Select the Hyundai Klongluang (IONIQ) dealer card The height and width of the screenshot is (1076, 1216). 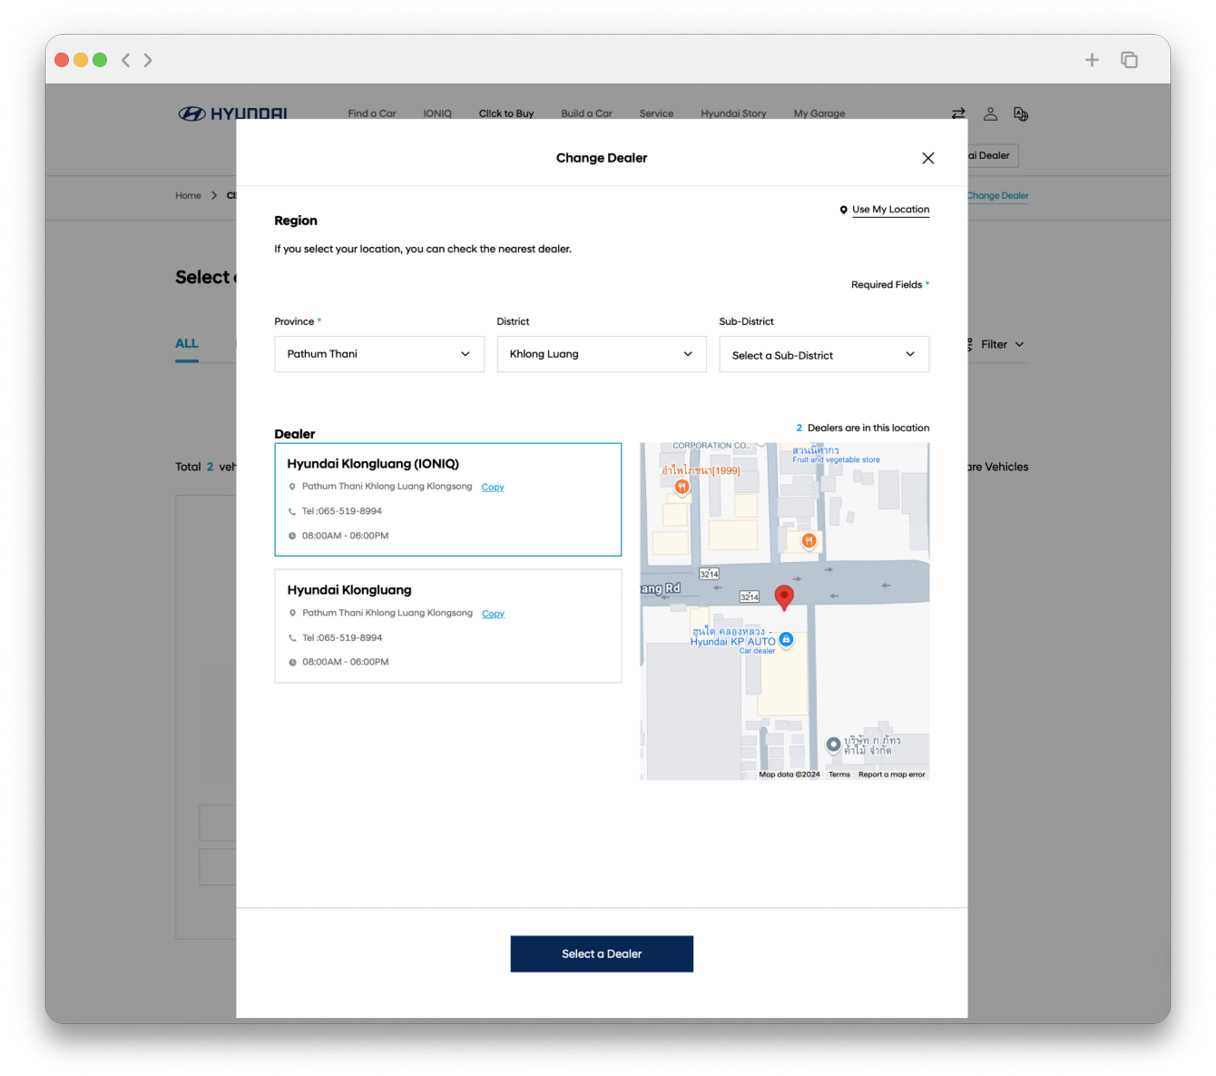447,499
